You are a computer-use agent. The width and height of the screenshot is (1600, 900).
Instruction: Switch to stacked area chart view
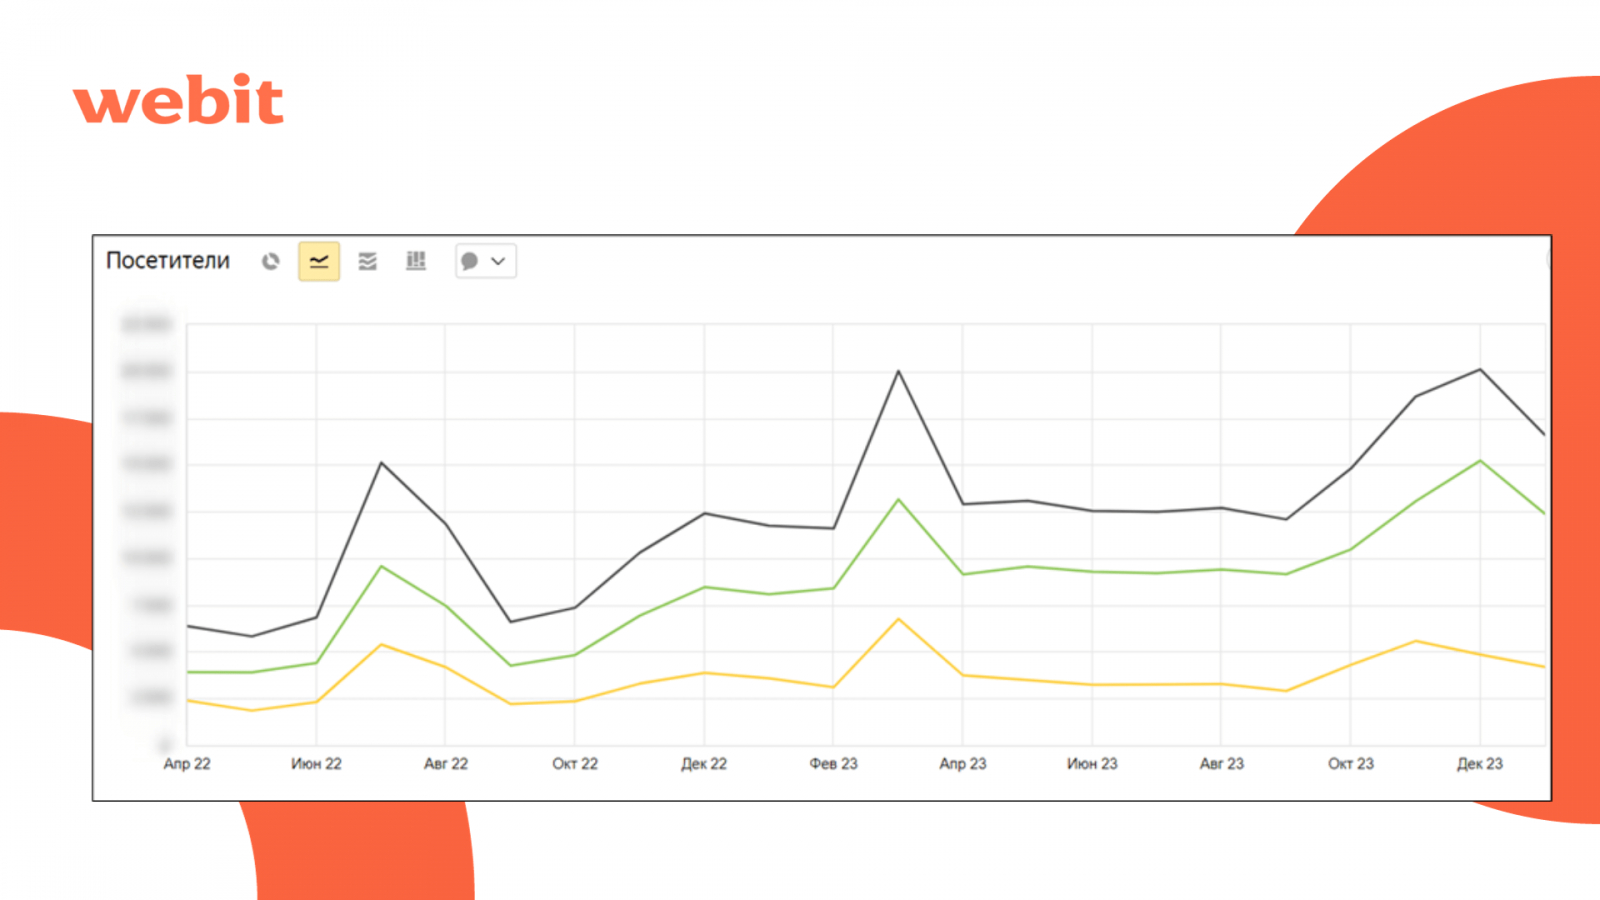368,261
